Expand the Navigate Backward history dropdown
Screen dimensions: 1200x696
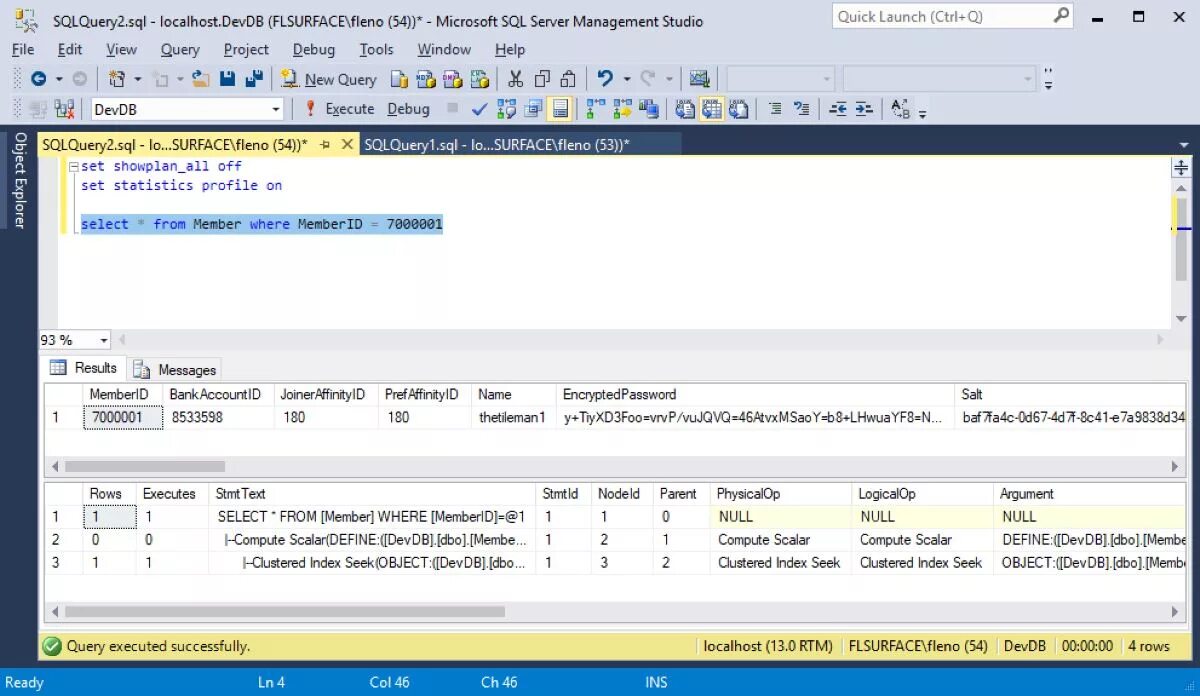click(59, 79)
